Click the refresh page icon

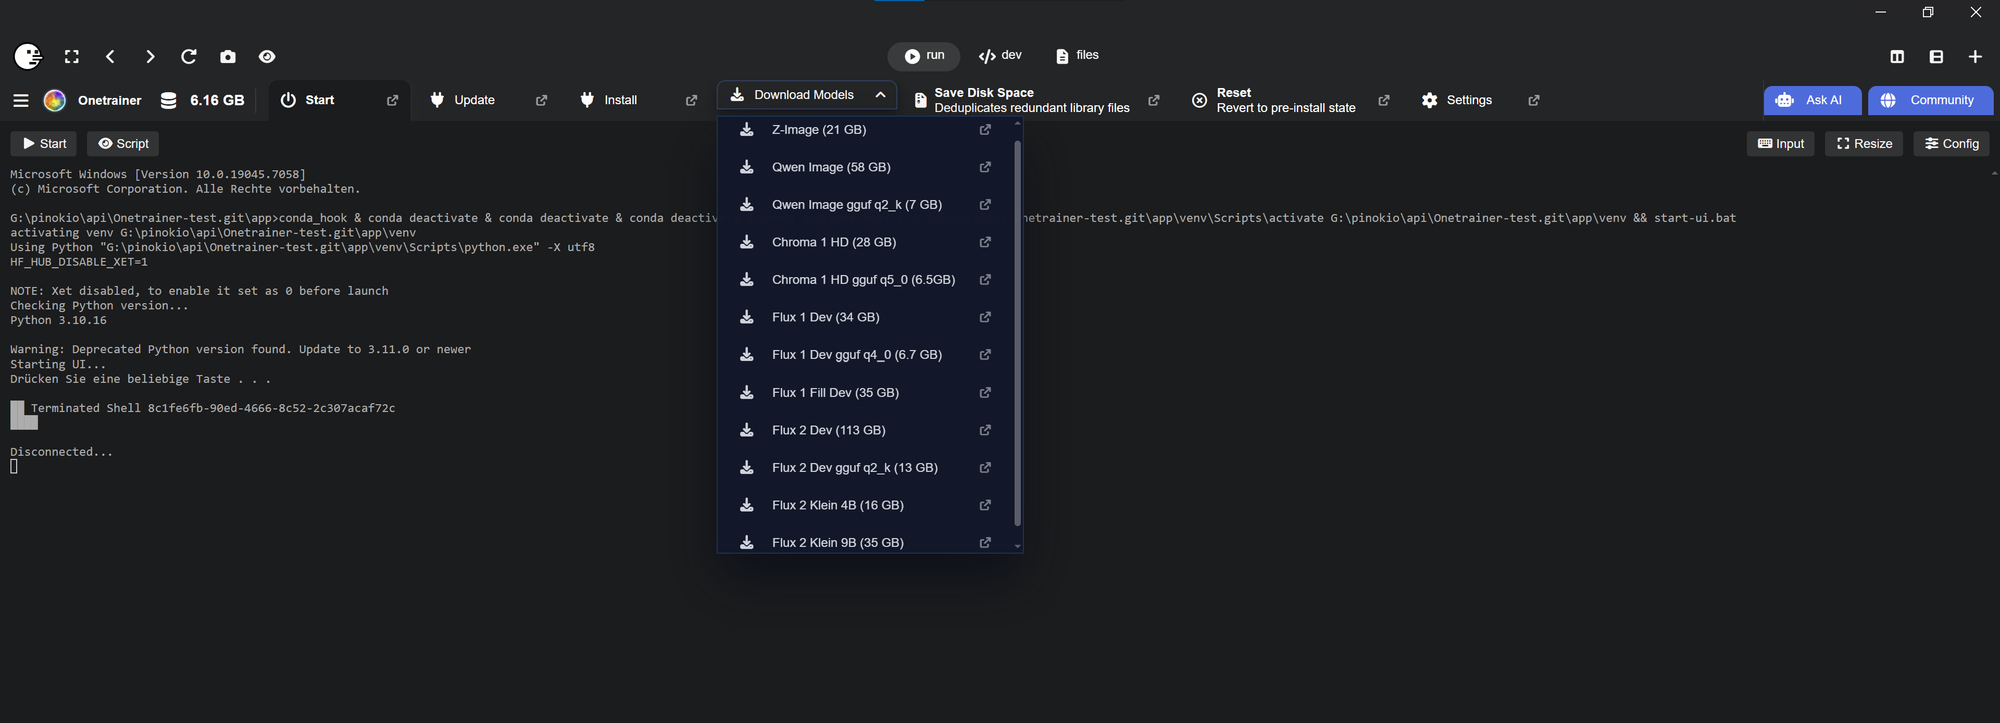click(189, 57)
